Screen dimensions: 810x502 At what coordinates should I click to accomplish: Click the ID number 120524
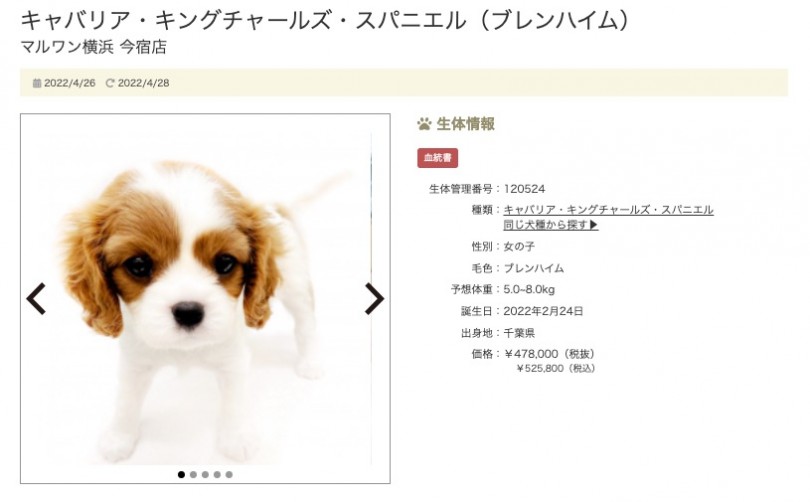pyautogui.click(x=524, y=189)
